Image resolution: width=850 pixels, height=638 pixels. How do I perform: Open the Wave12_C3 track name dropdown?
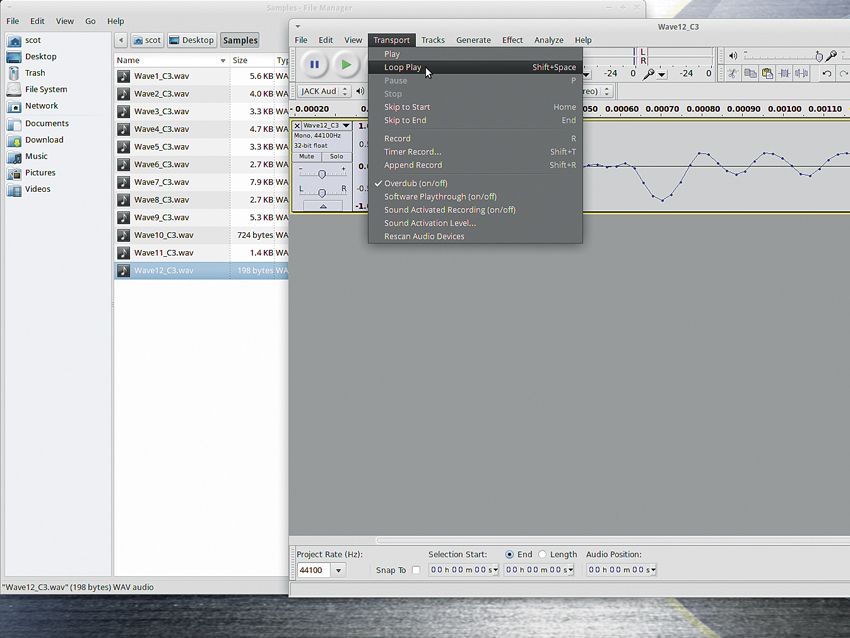[345, 125]
